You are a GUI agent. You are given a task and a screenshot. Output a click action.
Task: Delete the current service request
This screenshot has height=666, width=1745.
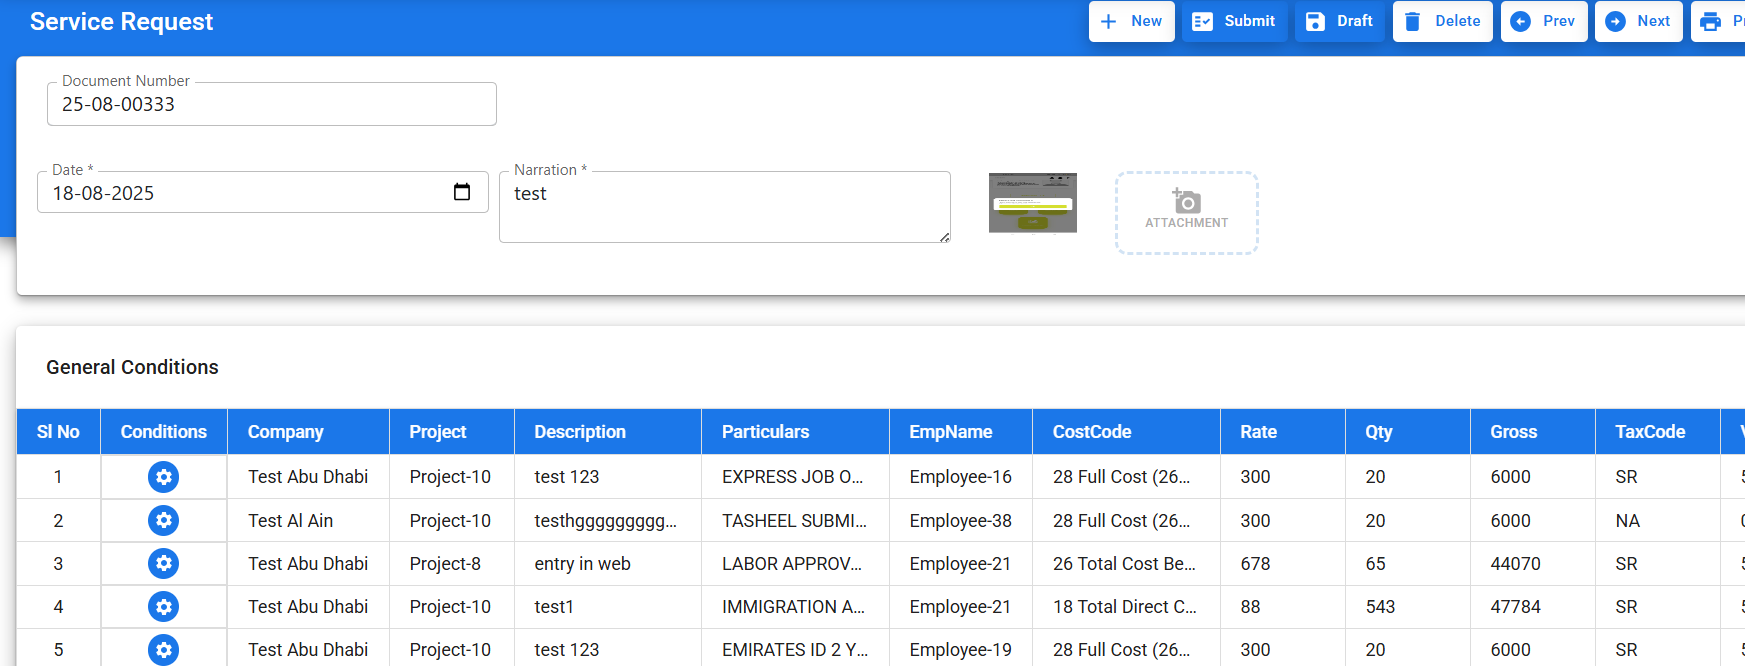(1442, 21)
